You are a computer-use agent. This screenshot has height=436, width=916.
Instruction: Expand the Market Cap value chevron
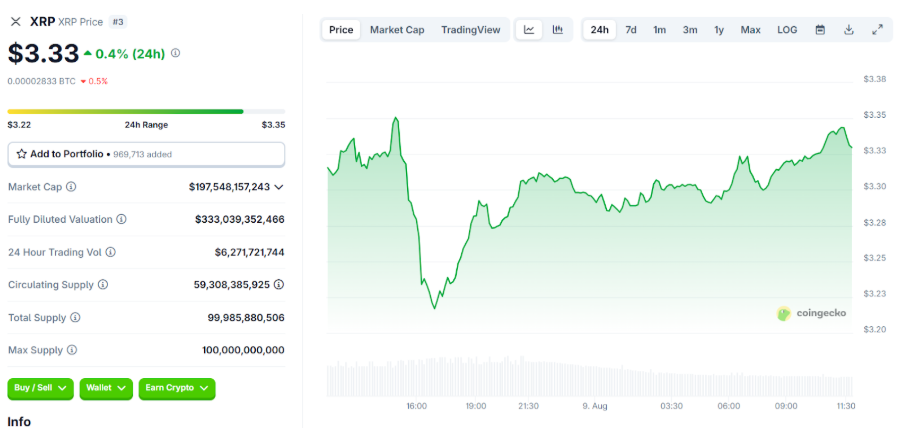(279, 187)
